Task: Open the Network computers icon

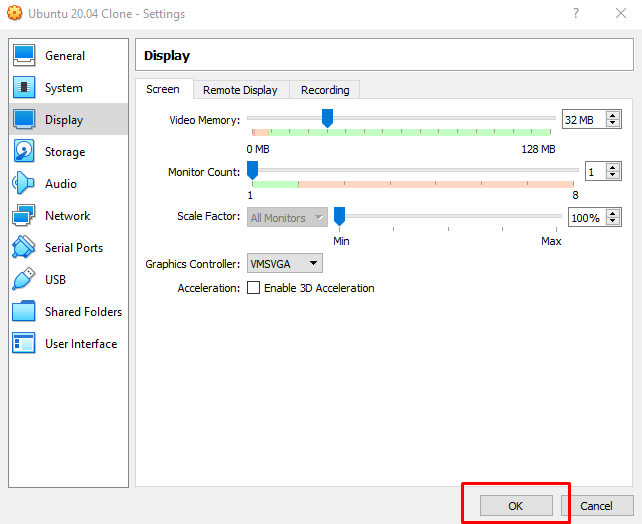Action: pos(24,215)
